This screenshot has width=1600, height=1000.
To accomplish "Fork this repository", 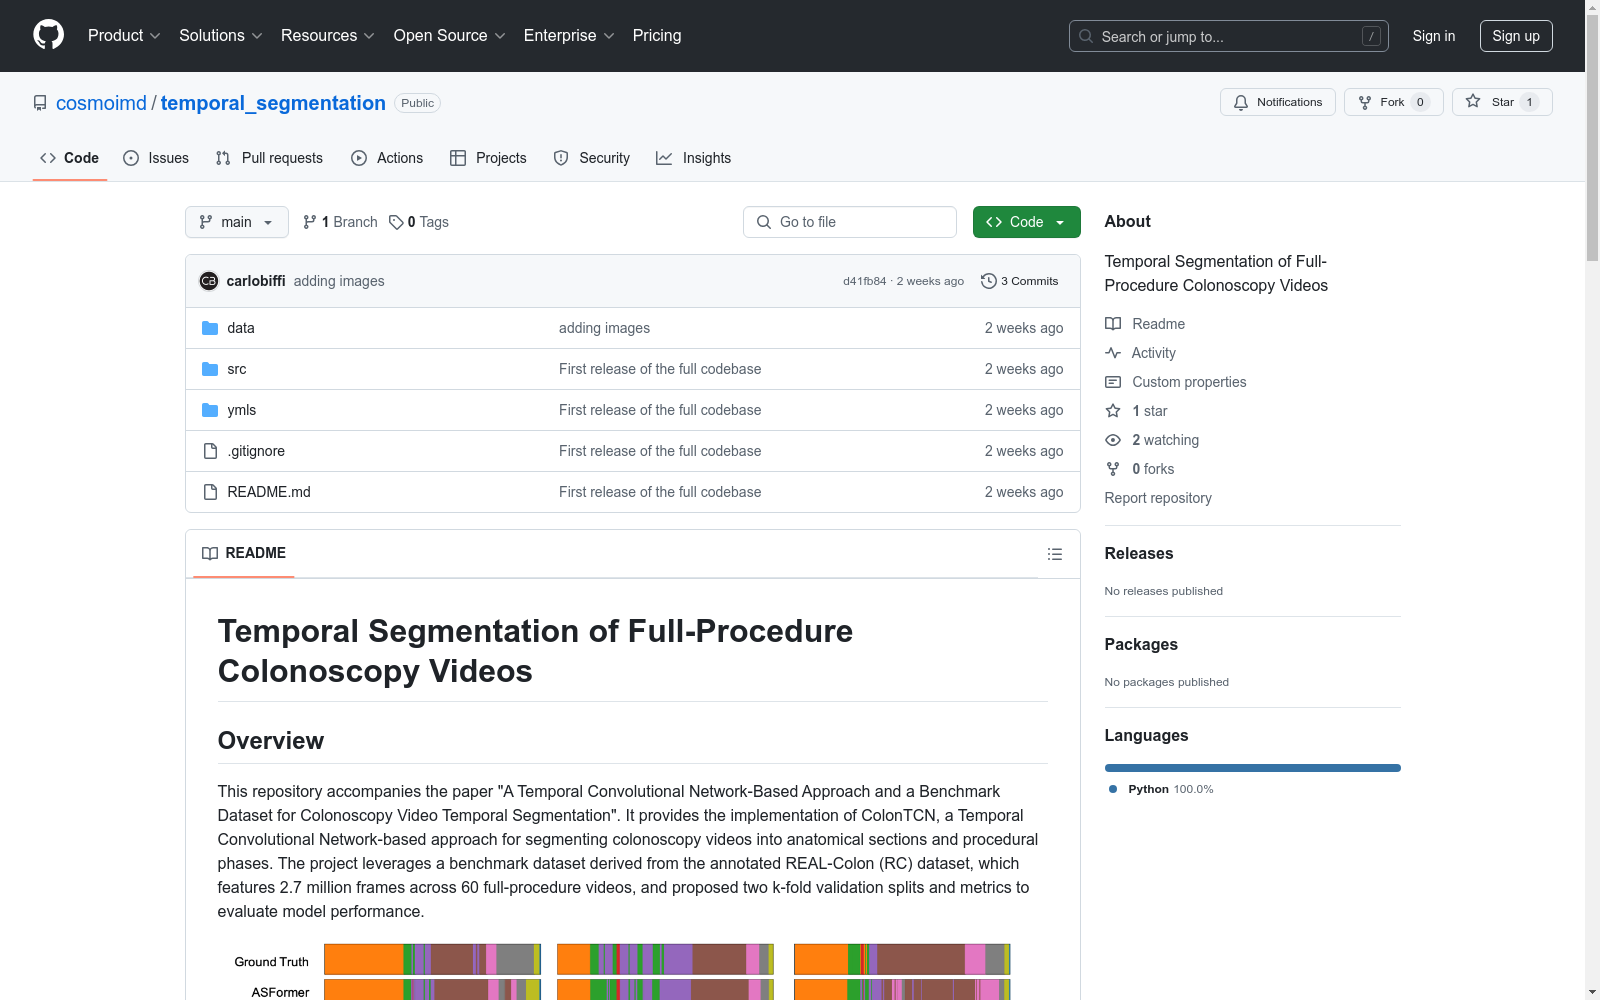I will pos(1393,102).
